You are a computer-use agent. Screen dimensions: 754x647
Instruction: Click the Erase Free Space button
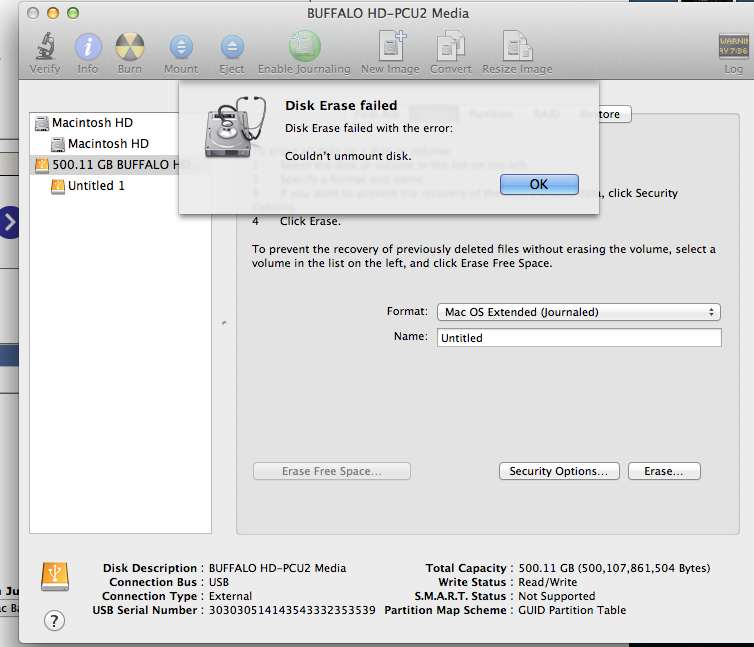coord(332,471)
